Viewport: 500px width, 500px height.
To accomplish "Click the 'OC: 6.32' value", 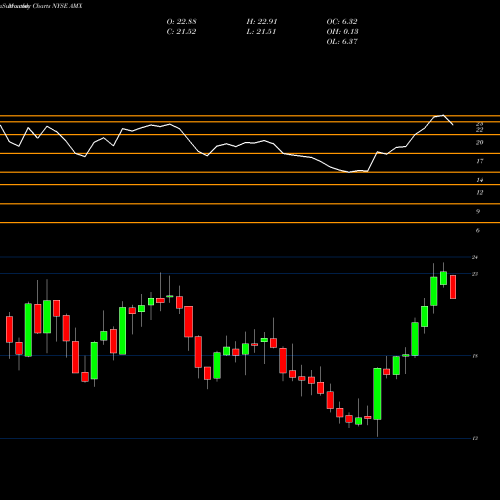I will coord(342,22).
